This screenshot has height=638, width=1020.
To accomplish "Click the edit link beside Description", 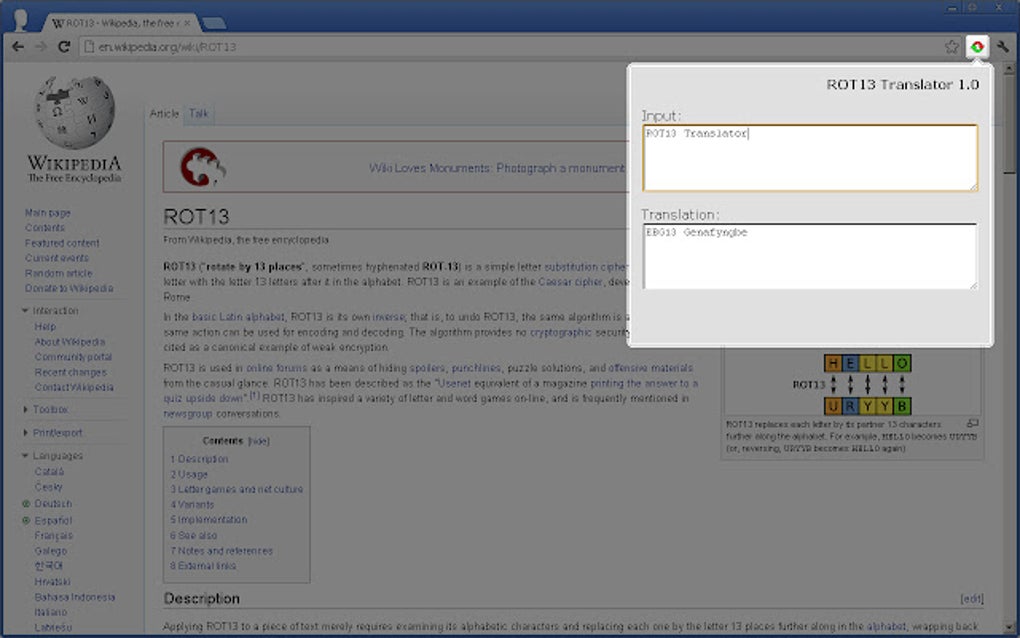I will coord(970,597).
